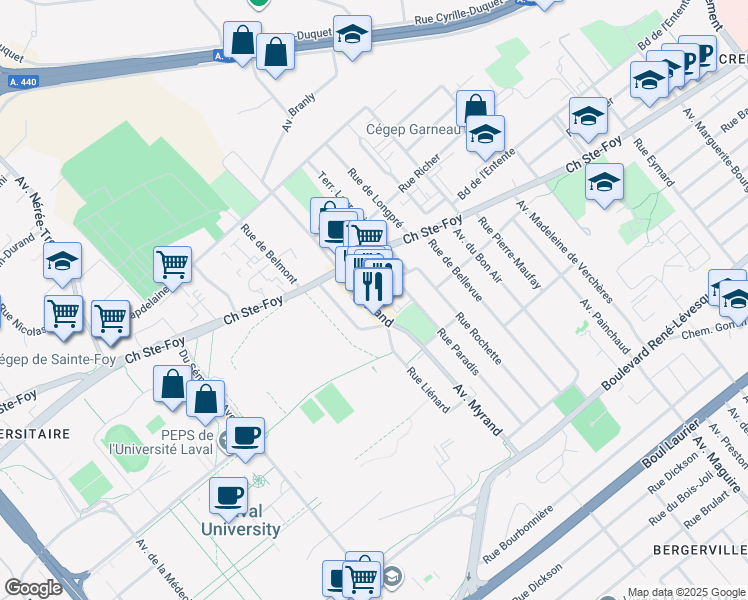The width and height of the screenshot is (748, 600).
Task: Click the gray school POI icon at the bottom
Action: [392, 576]
